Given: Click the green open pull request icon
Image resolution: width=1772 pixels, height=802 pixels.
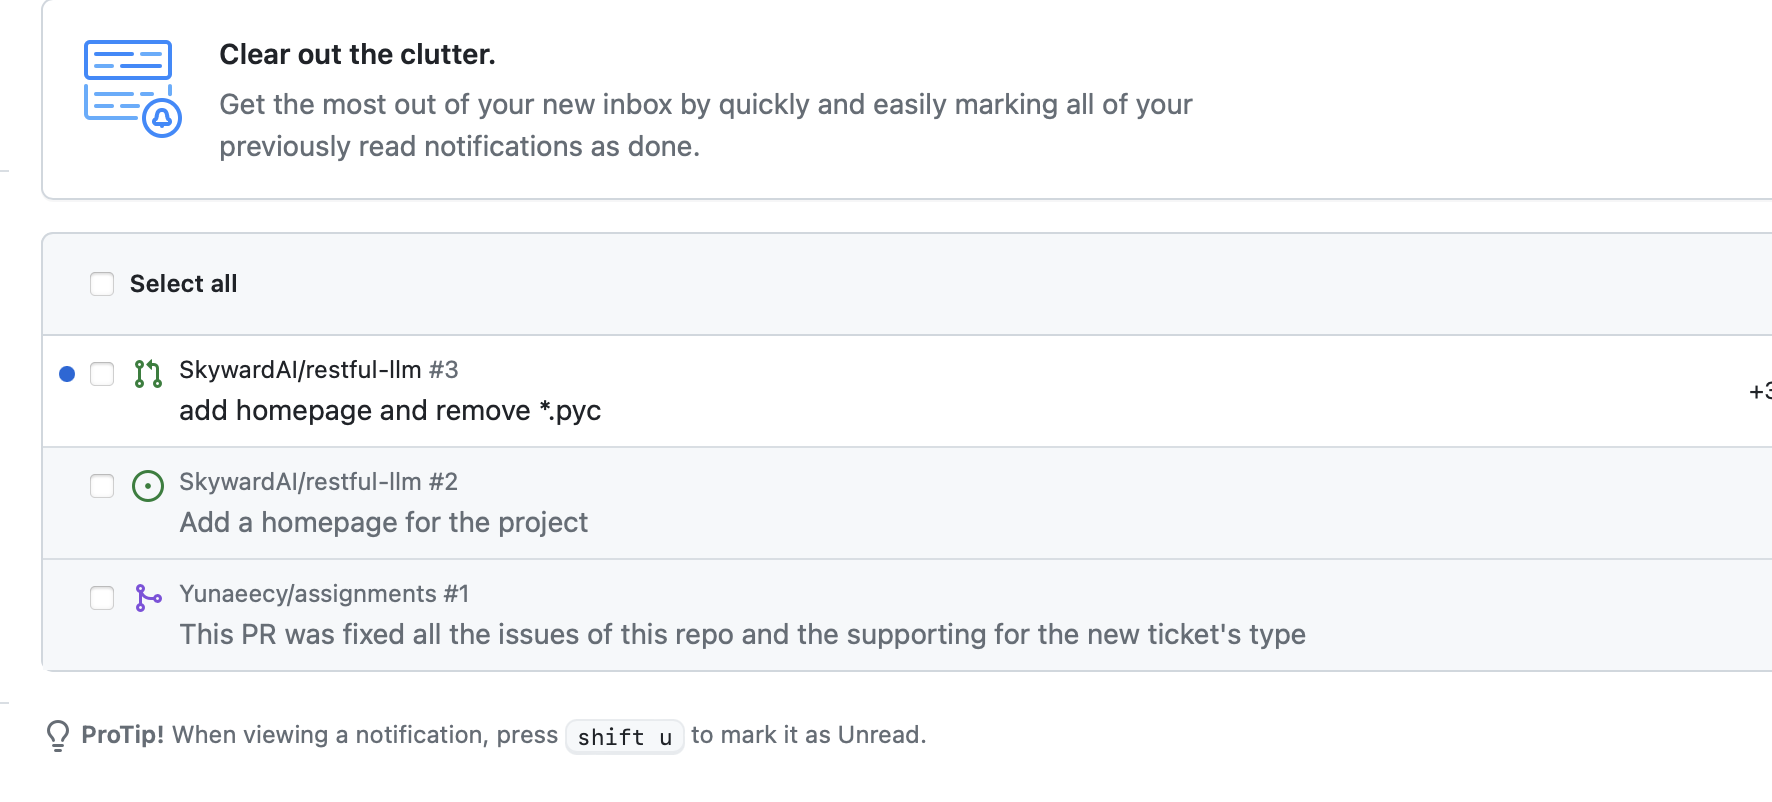Looking at the screenshot, I should click(x=148, y=374).
